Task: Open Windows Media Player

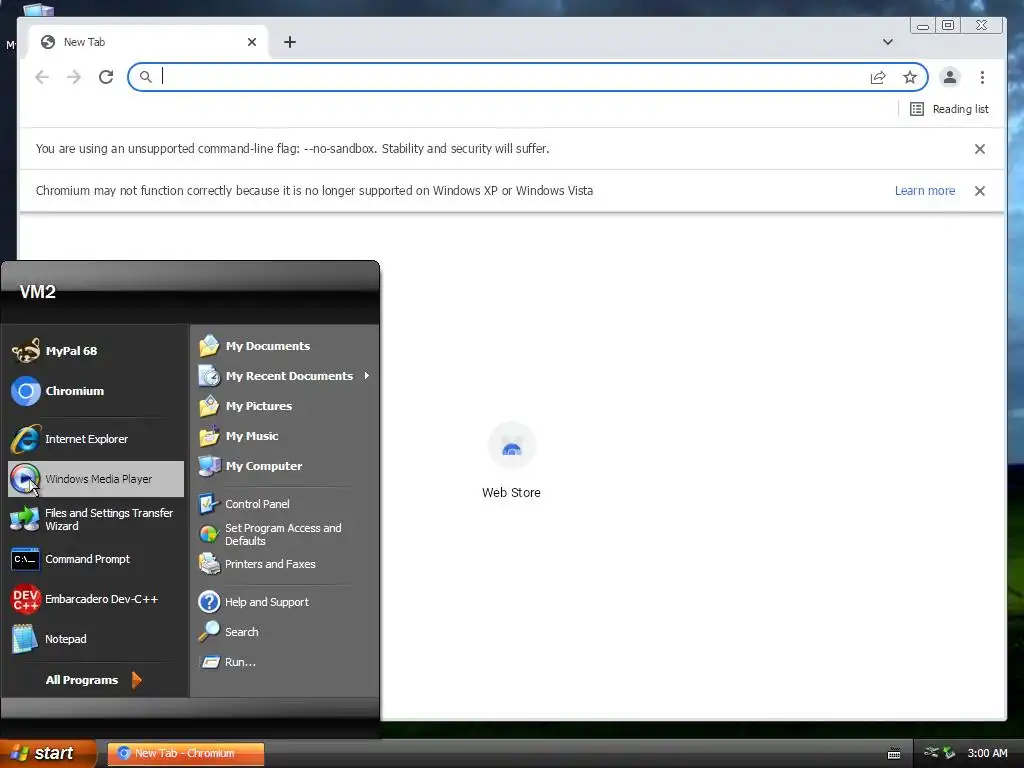Action: [95, 479]
